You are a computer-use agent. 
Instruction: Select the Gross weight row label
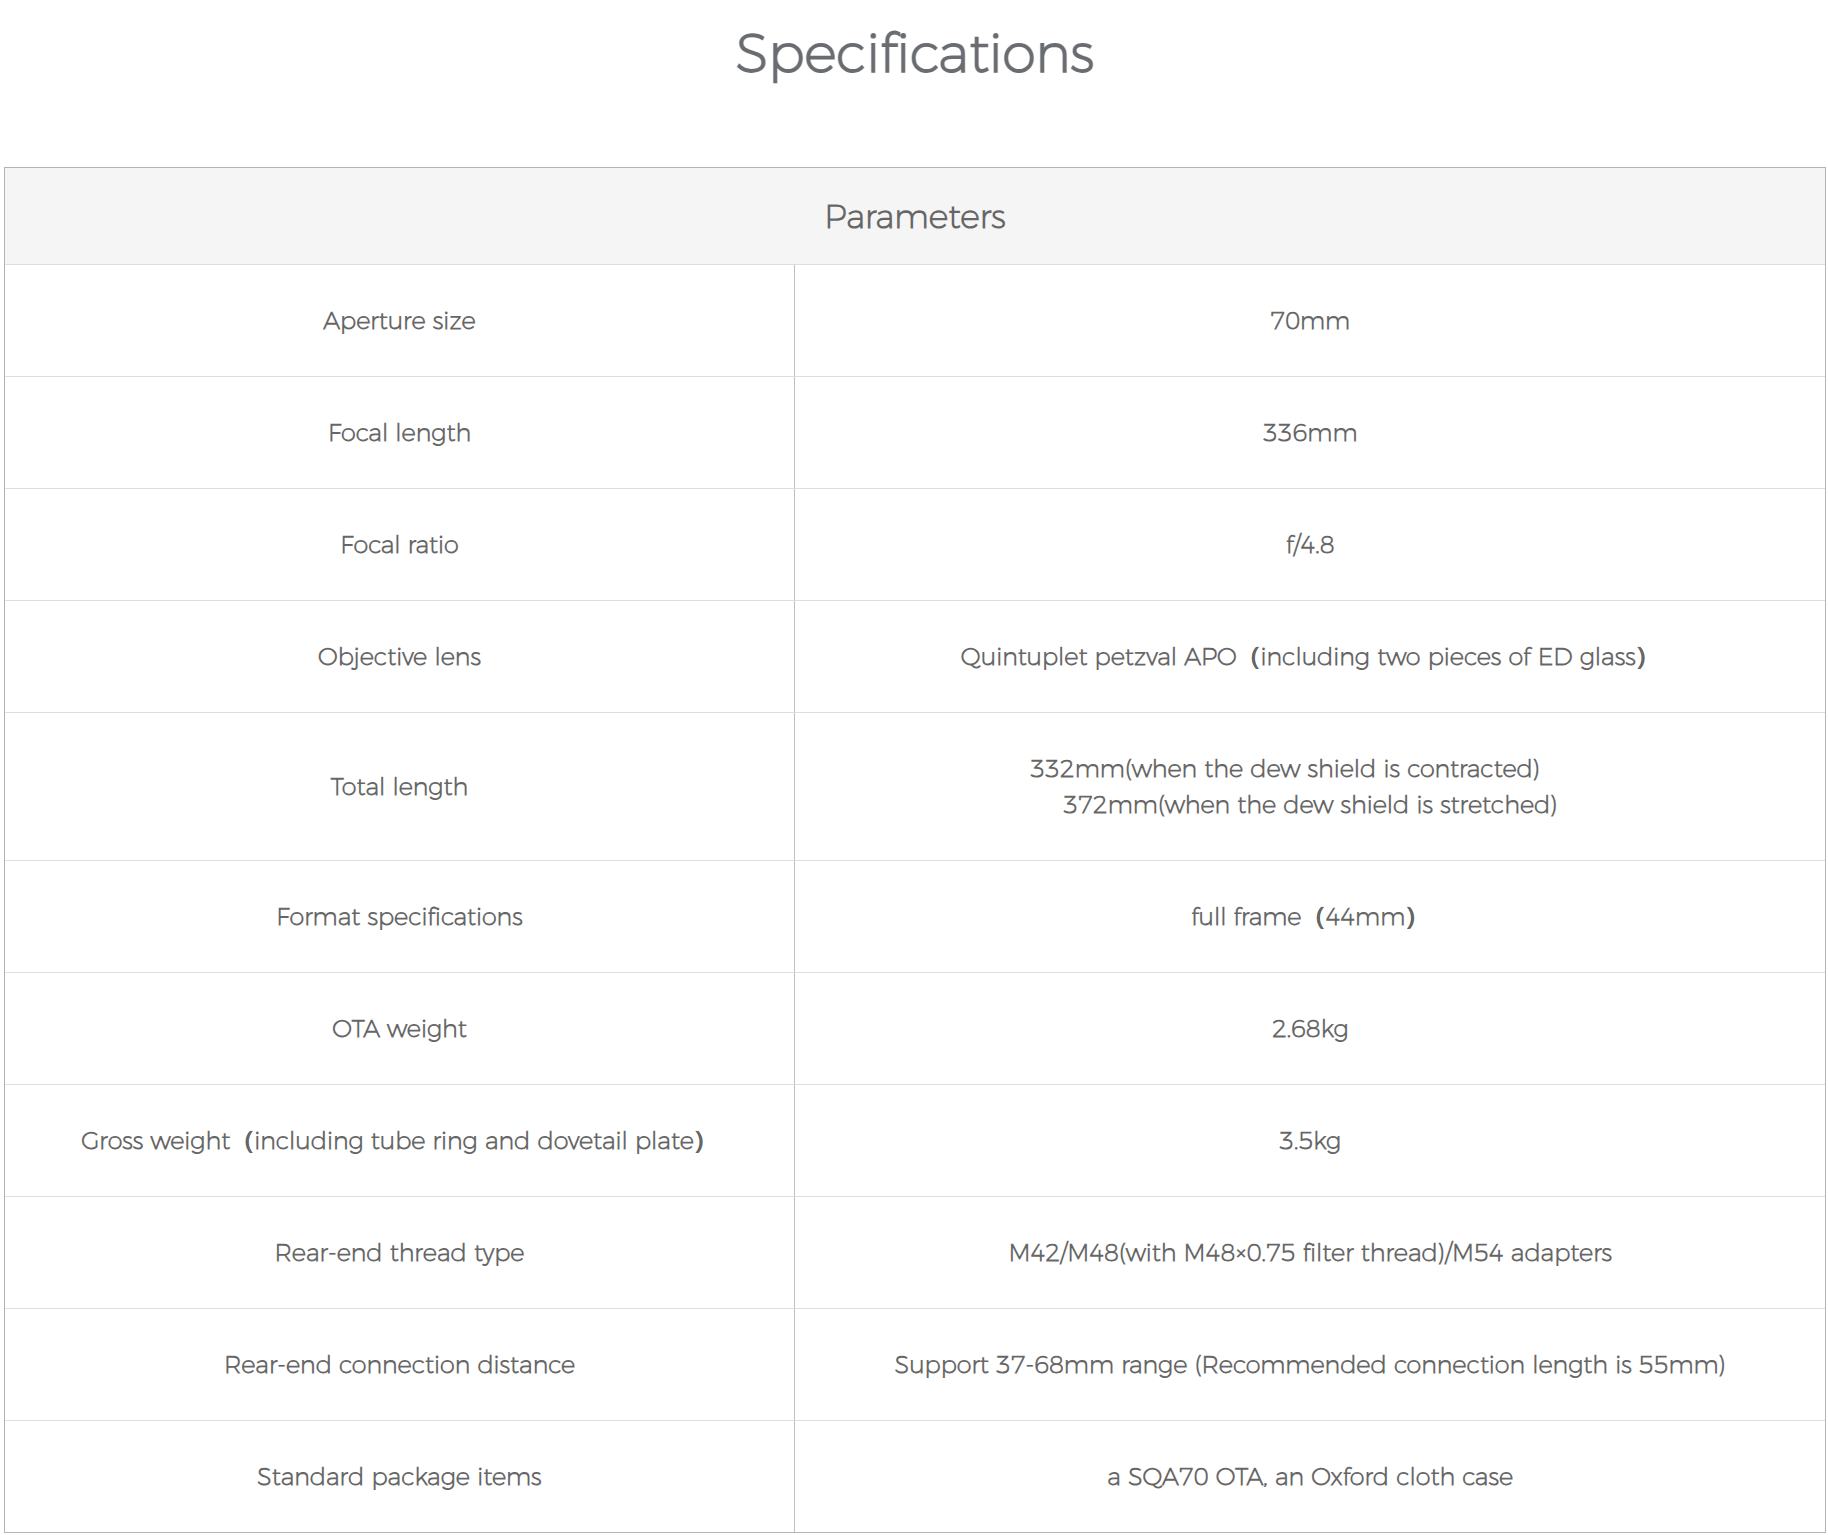392,1141
